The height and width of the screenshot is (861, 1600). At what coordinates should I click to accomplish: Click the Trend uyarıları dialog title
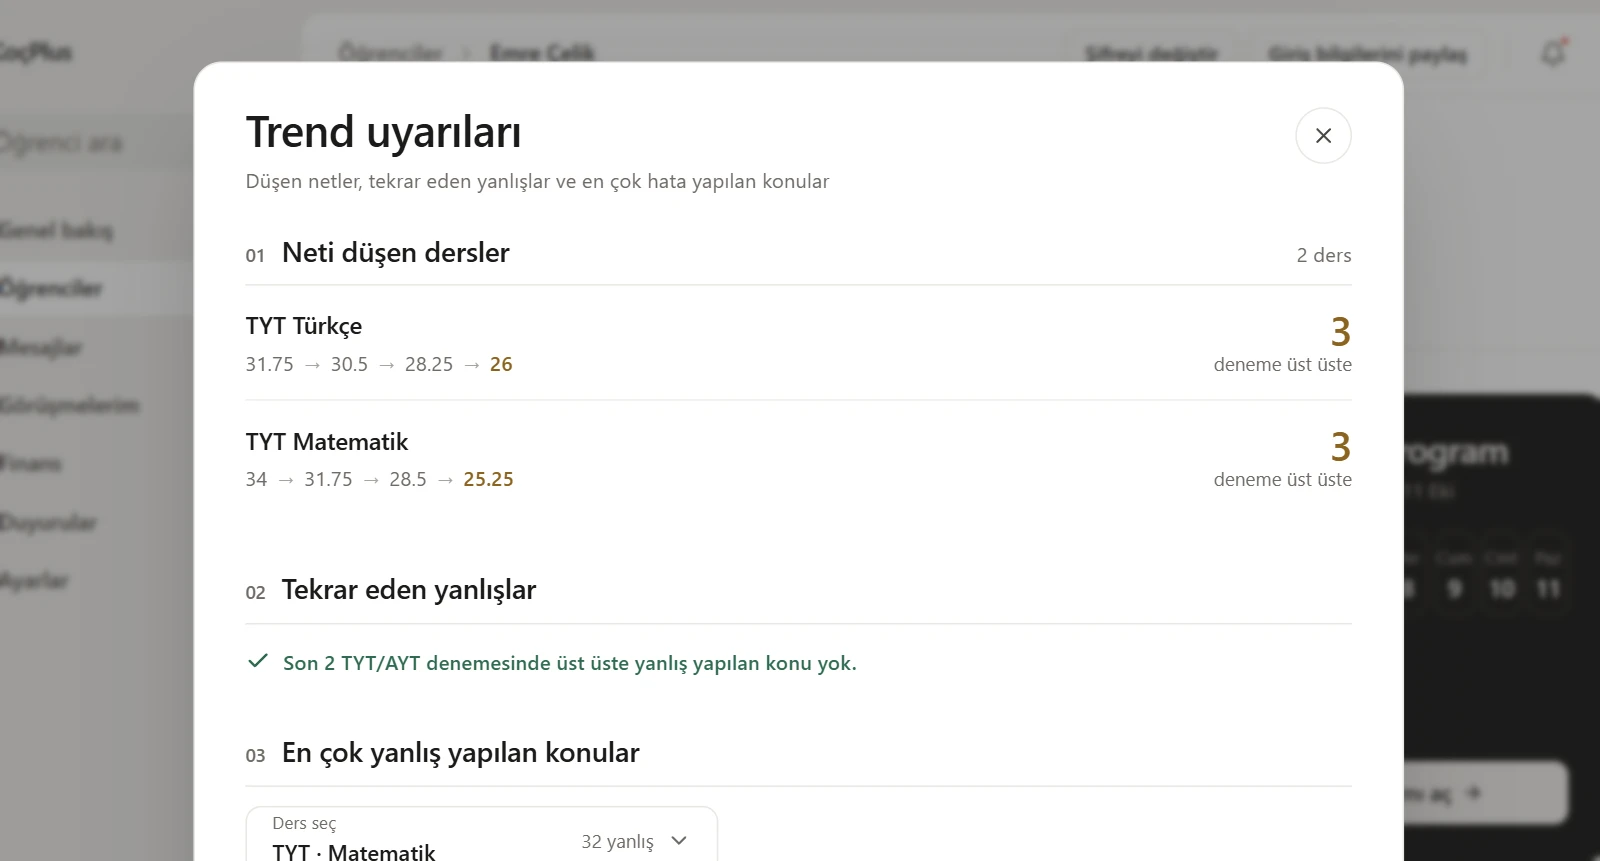[384, 132]
